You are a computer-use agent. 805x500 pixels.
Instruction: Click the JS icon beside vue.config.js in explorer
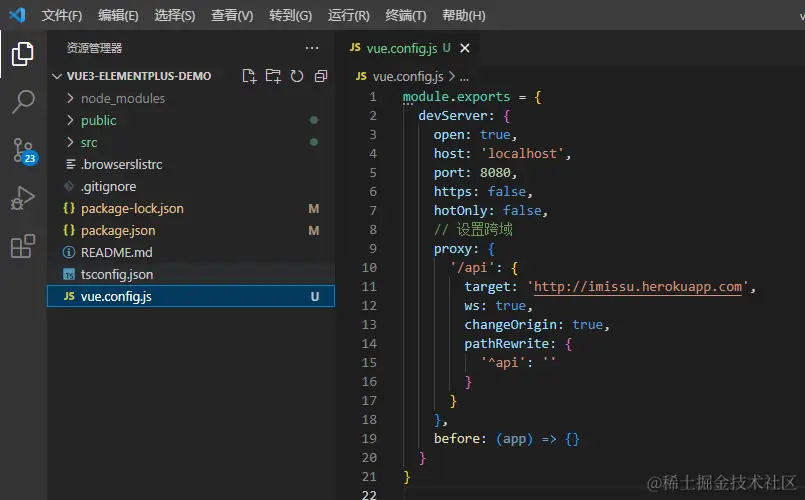(69, 296)
